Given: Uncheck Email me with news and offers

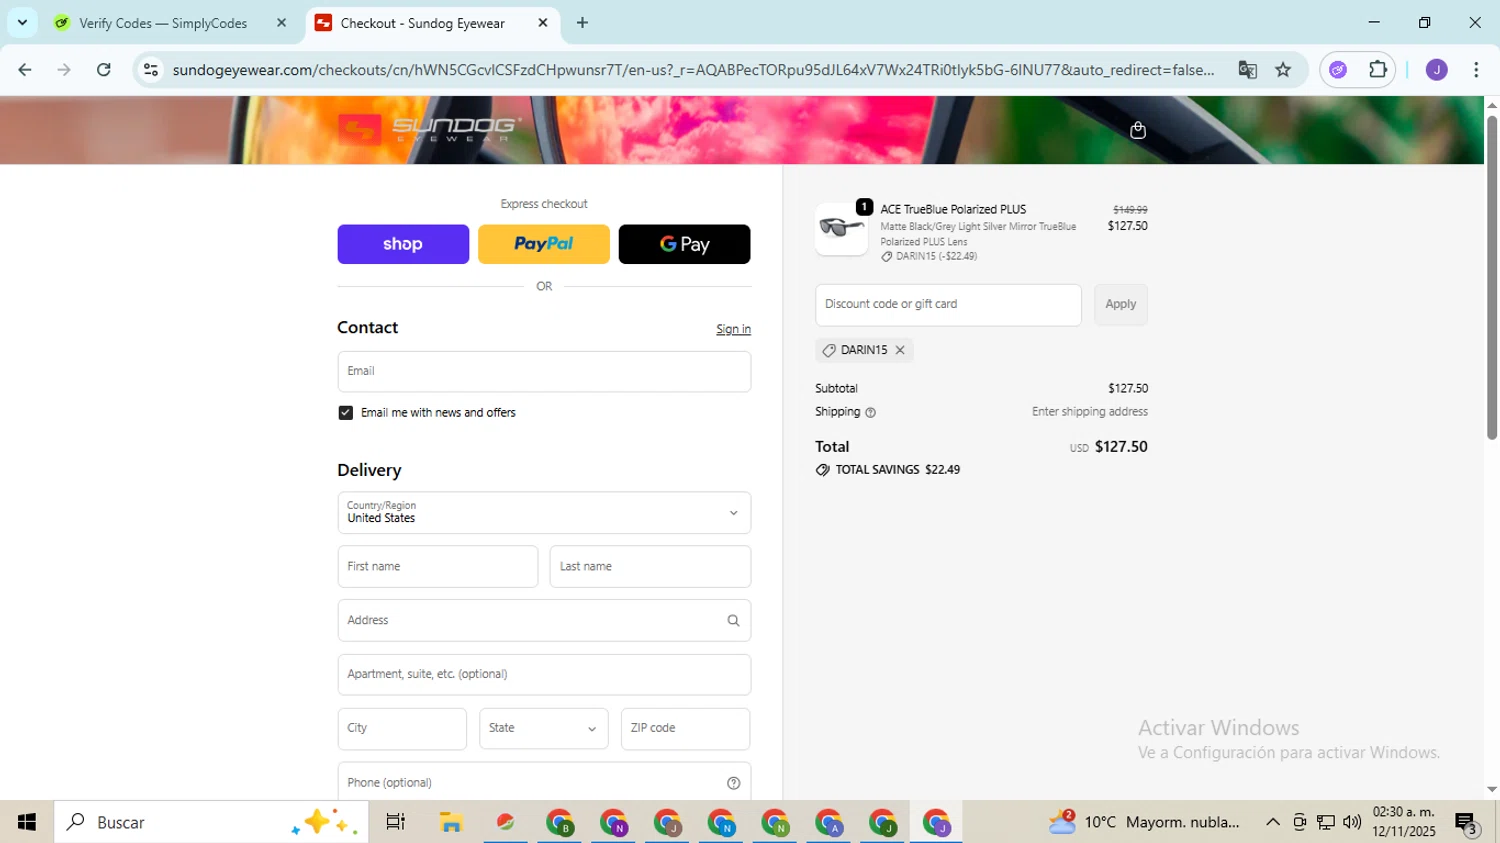Looking at the screenshot, I should tap(346, 413).
